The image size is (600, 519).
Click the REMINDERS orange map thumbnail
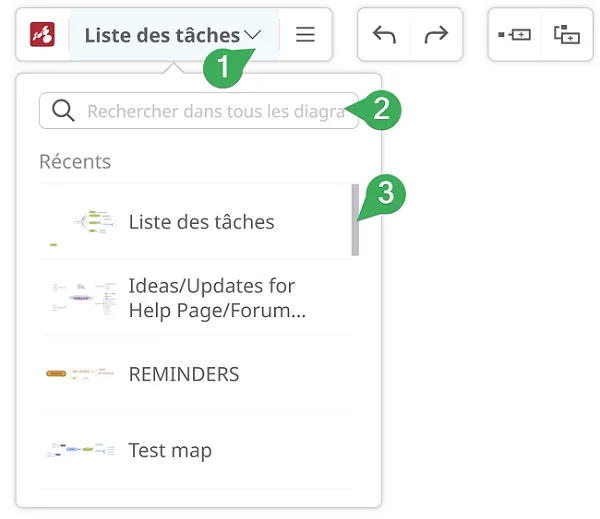pos(80,374)
